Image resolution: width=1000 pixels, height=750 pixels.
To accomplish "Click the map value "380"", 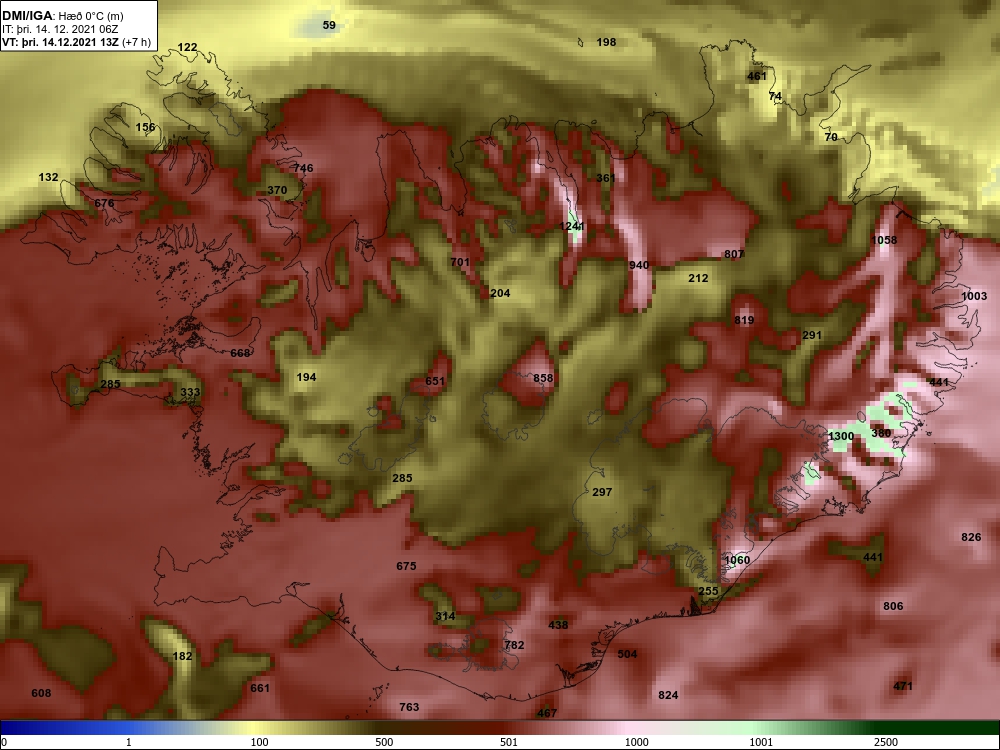I will pos(881,434).
